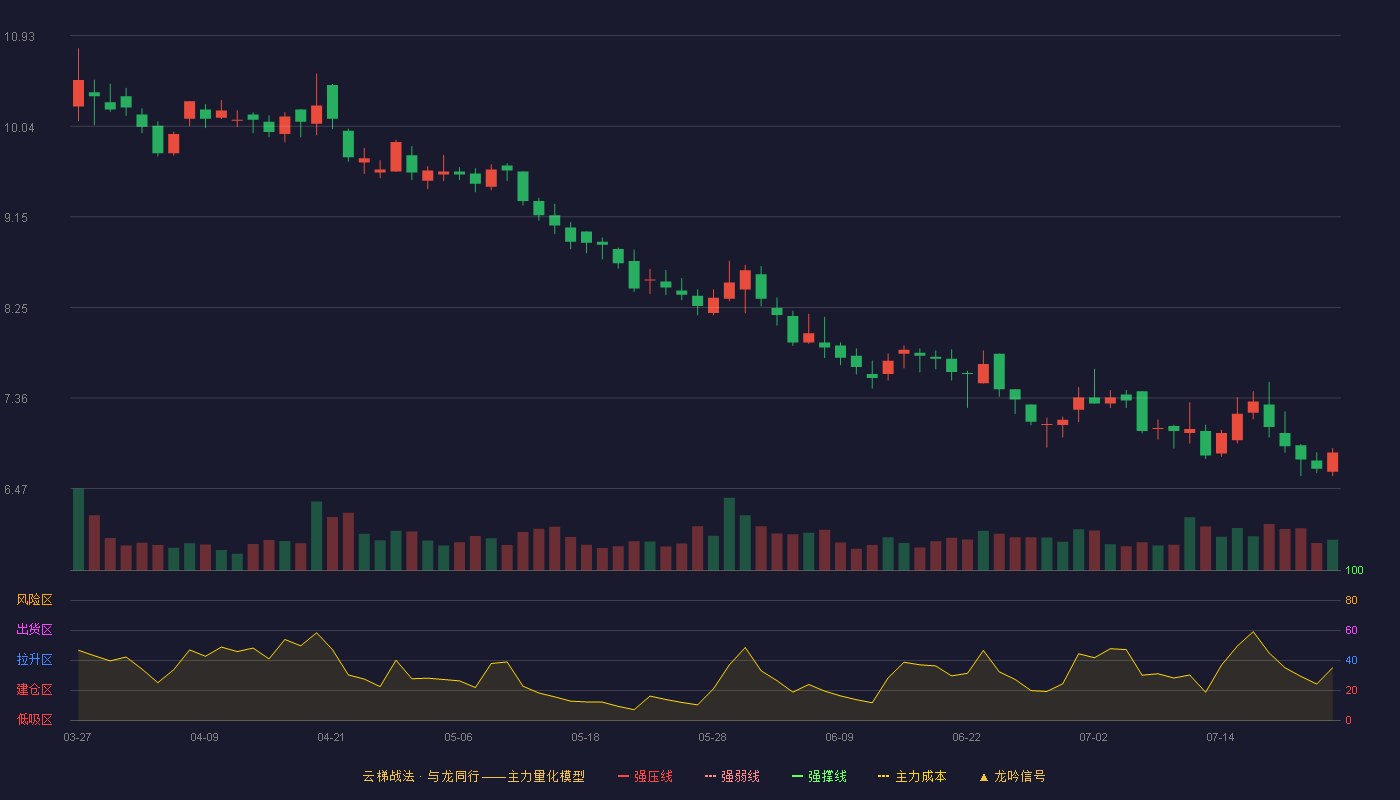Select the last red candlestick at chart's right end
The width and height of the screenshot is (1400, 800).
pos(1332,462)
